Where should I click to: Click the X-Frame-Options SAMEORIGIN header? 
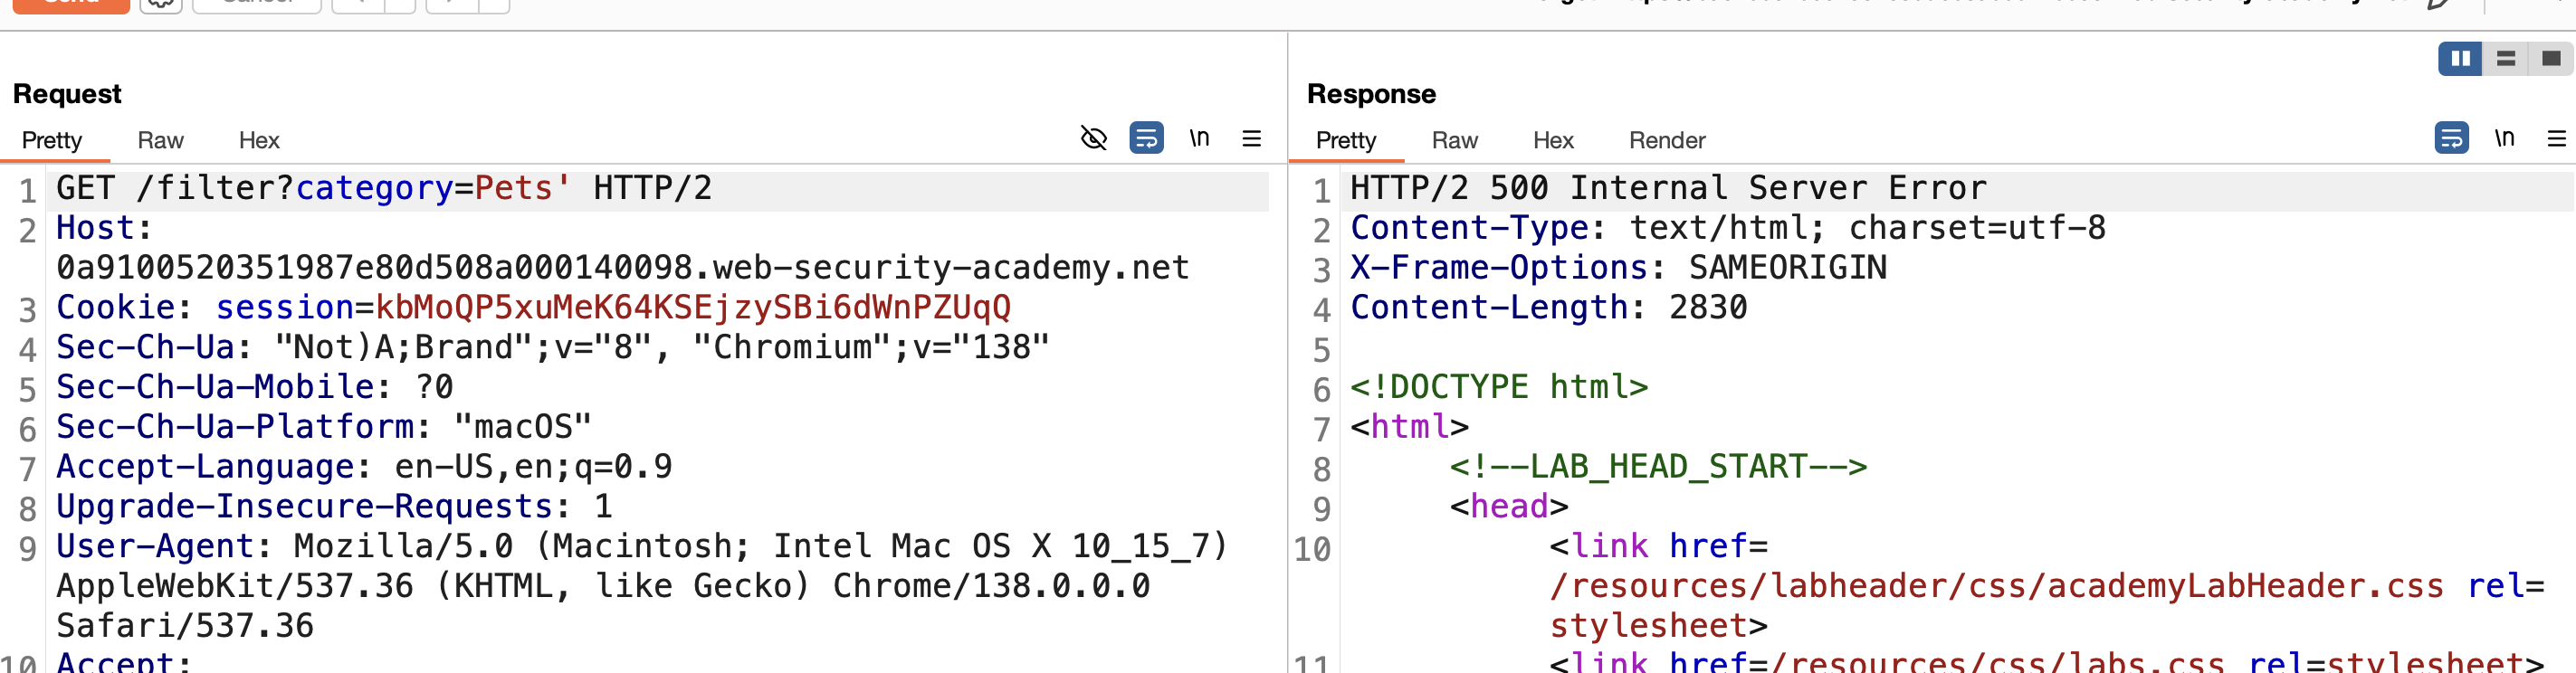pos(1618,268)
